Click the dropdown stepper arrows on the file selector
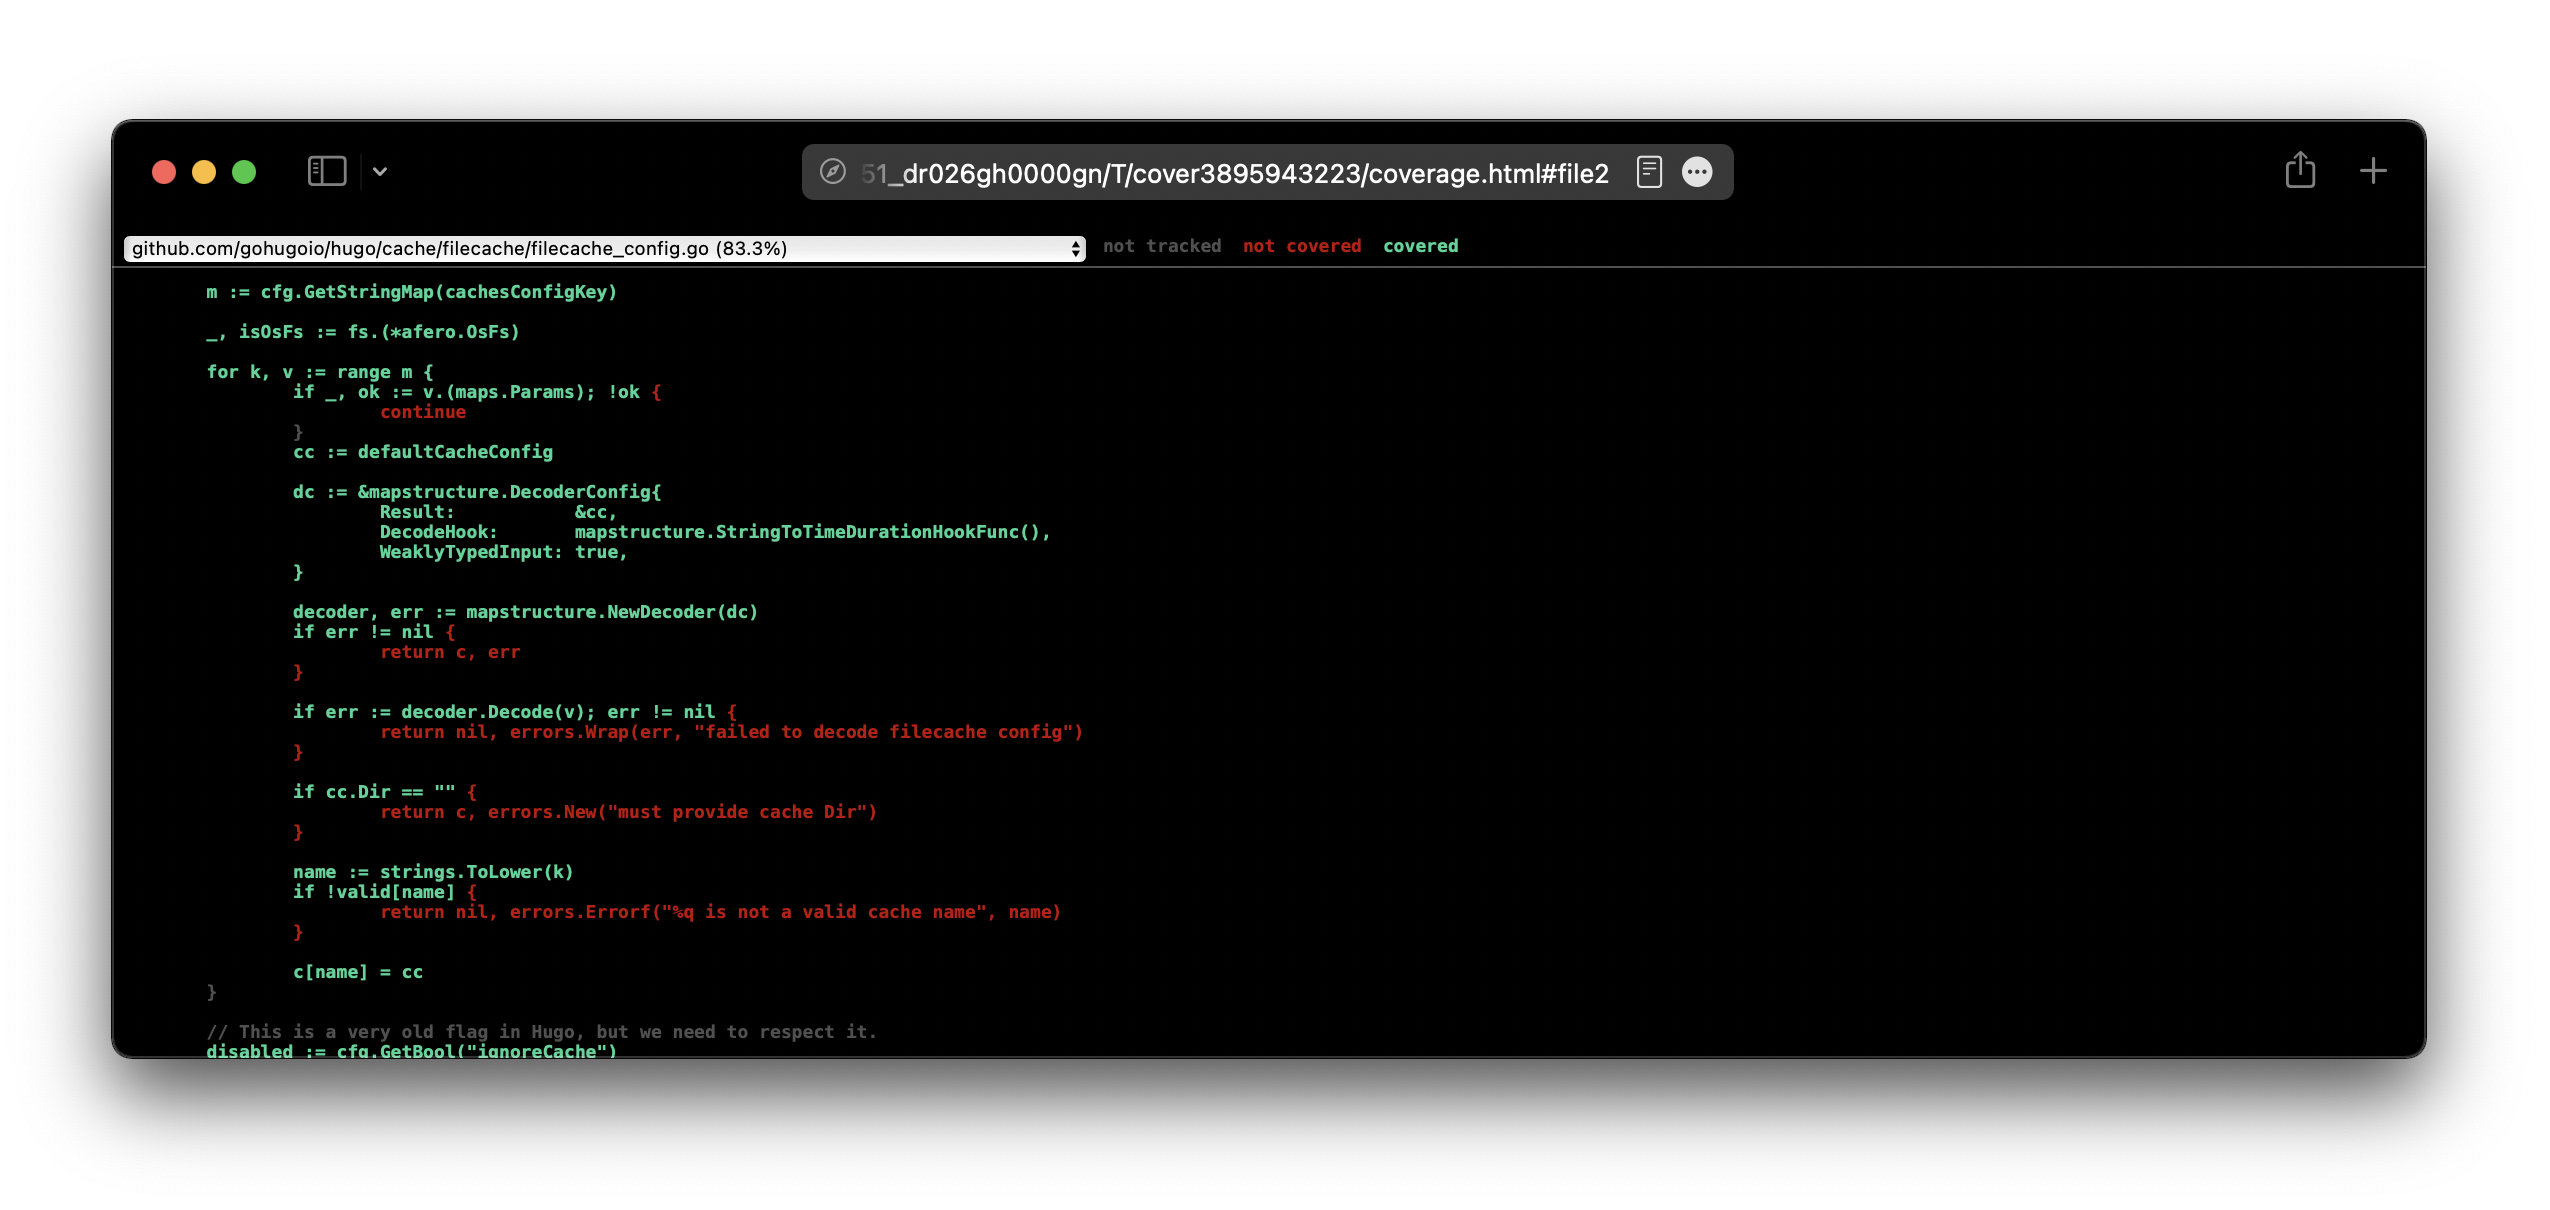 [1076, 248]
